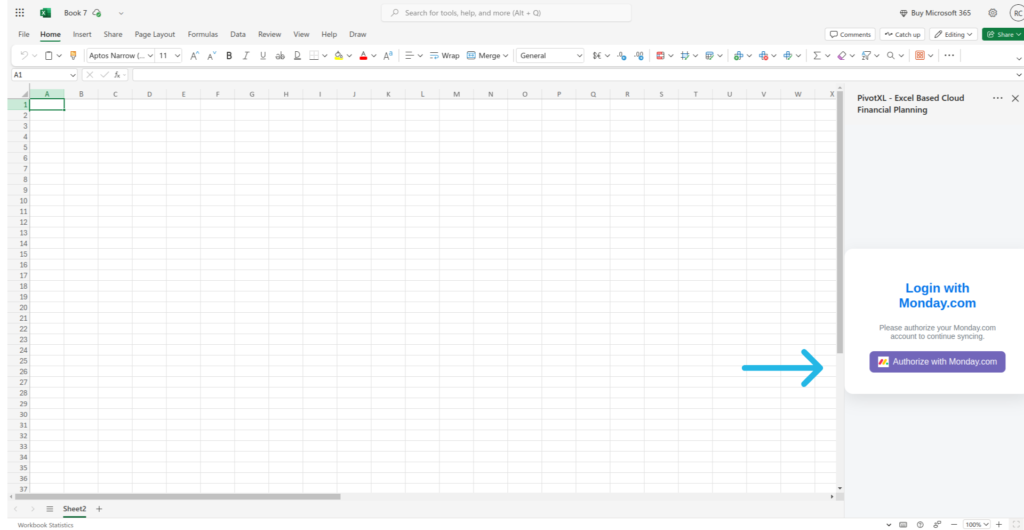Toggle strikethrough formatting
This screenshot has height=530, width=1024.
(280, 56)
